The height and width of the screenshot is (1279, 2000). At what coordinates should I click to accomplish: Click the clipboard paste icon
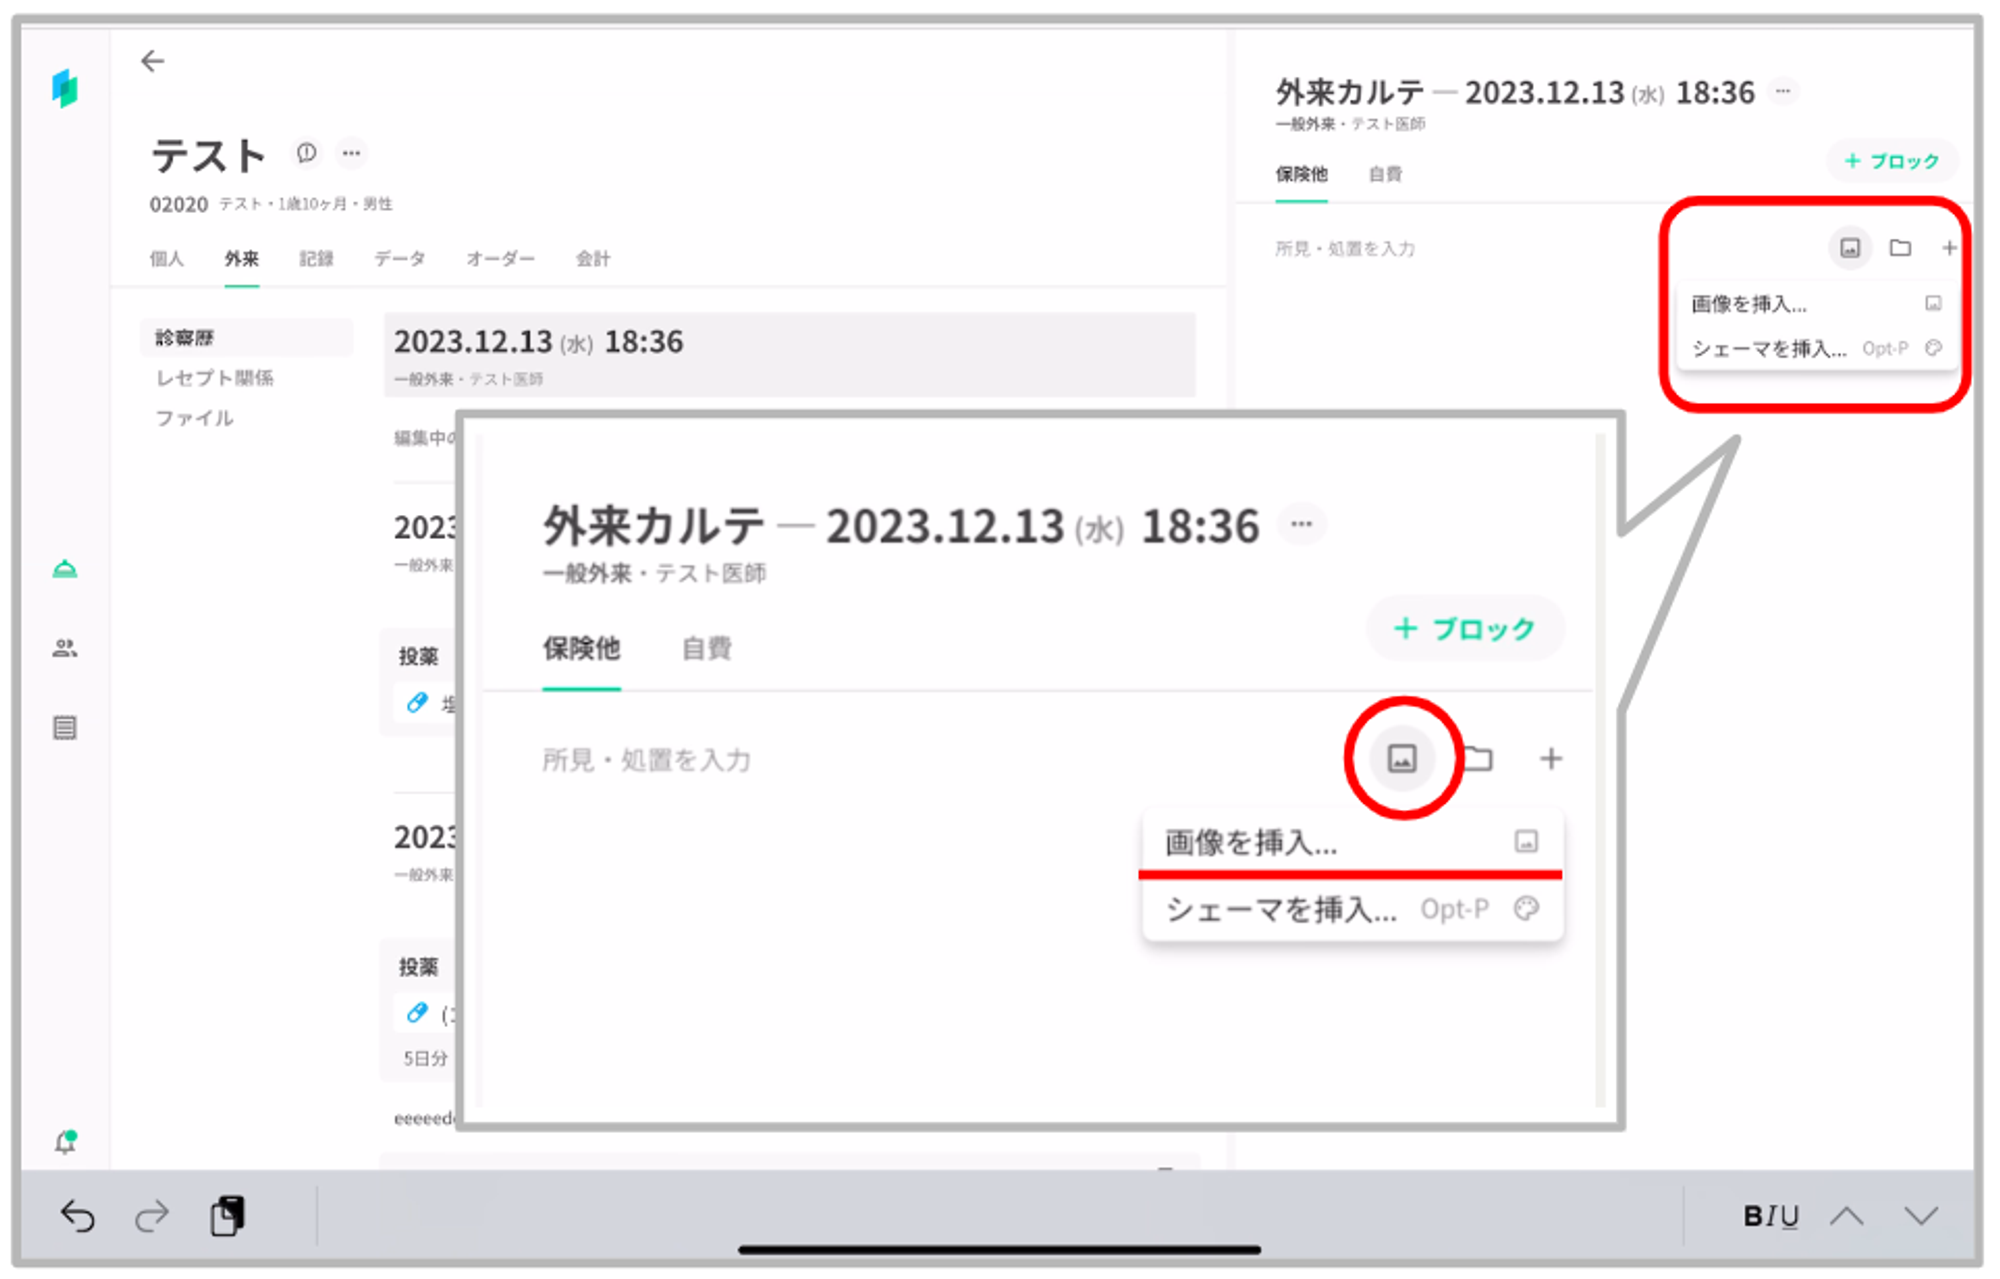(x=228, y=1215)
